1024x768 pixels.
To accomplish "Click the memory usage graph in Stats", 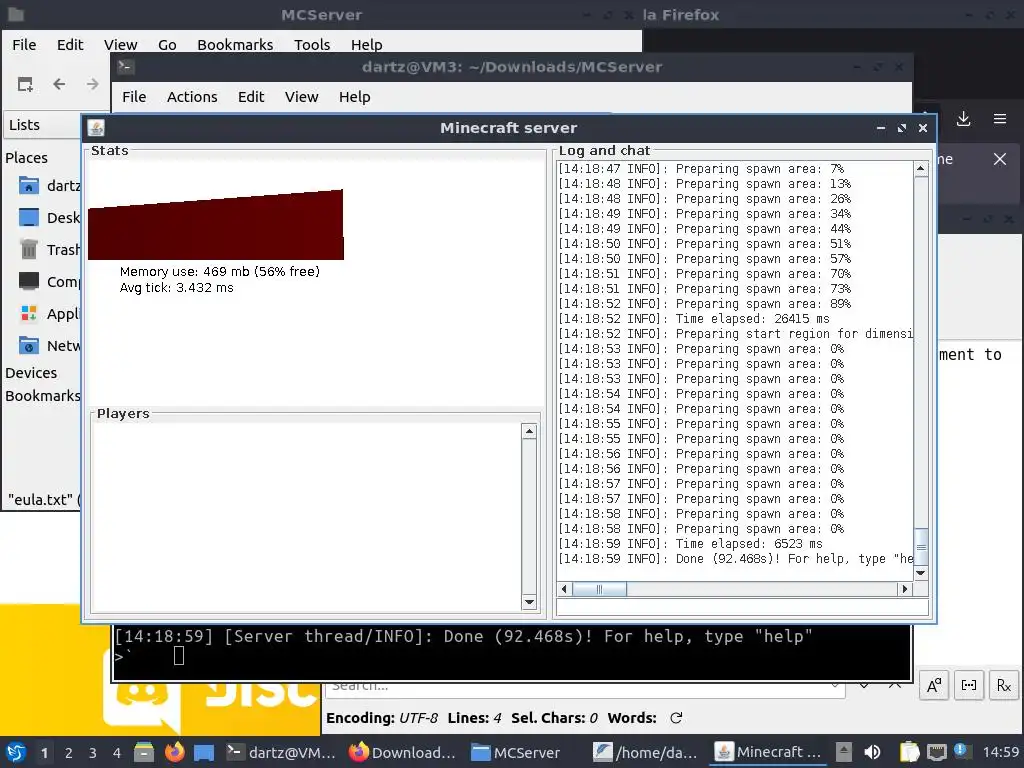I will 216,225.
